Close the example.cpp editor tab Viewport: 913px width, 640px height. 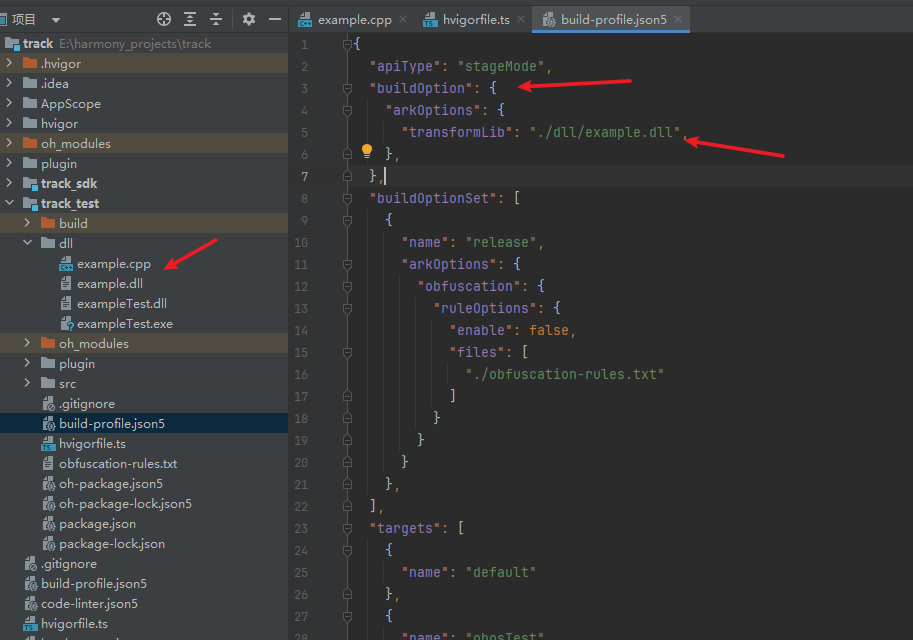pos(402,20)
